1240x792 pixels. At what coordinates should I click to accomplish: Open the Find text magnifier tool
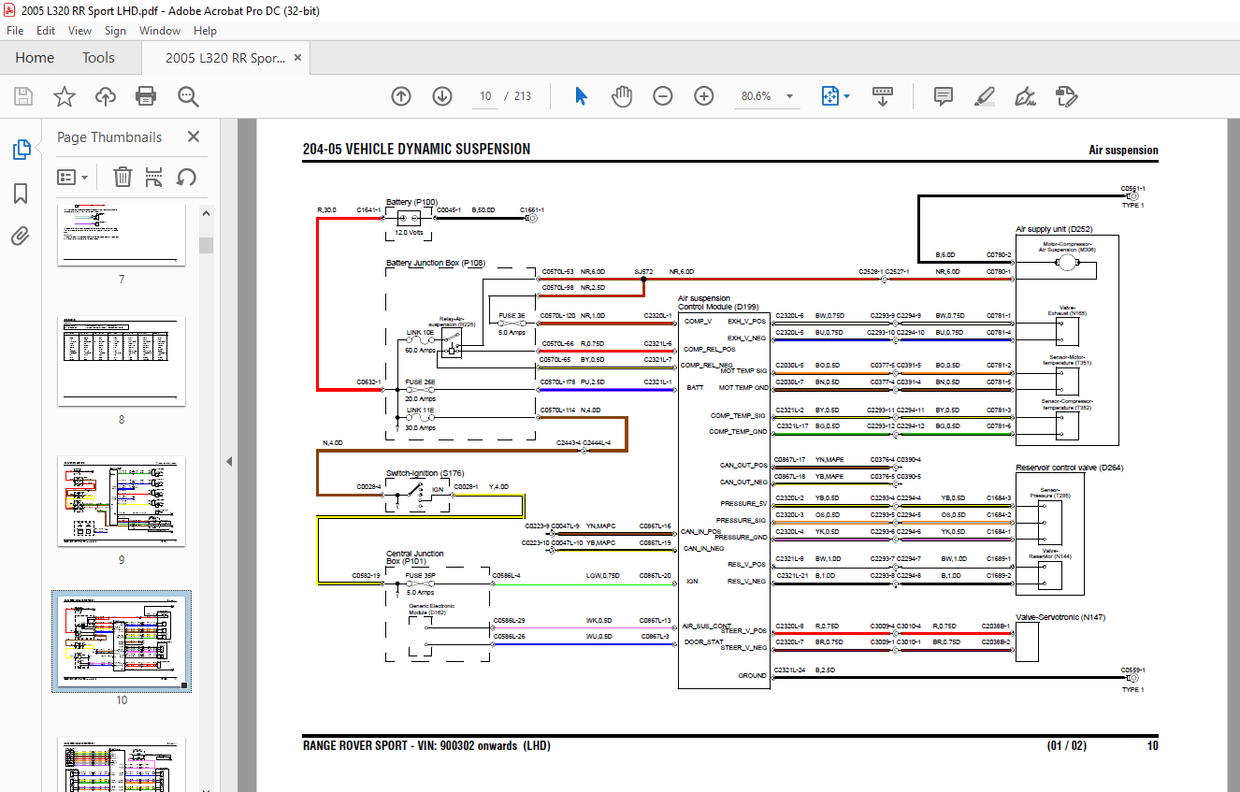pyautogui.click(x=188, y=96)
